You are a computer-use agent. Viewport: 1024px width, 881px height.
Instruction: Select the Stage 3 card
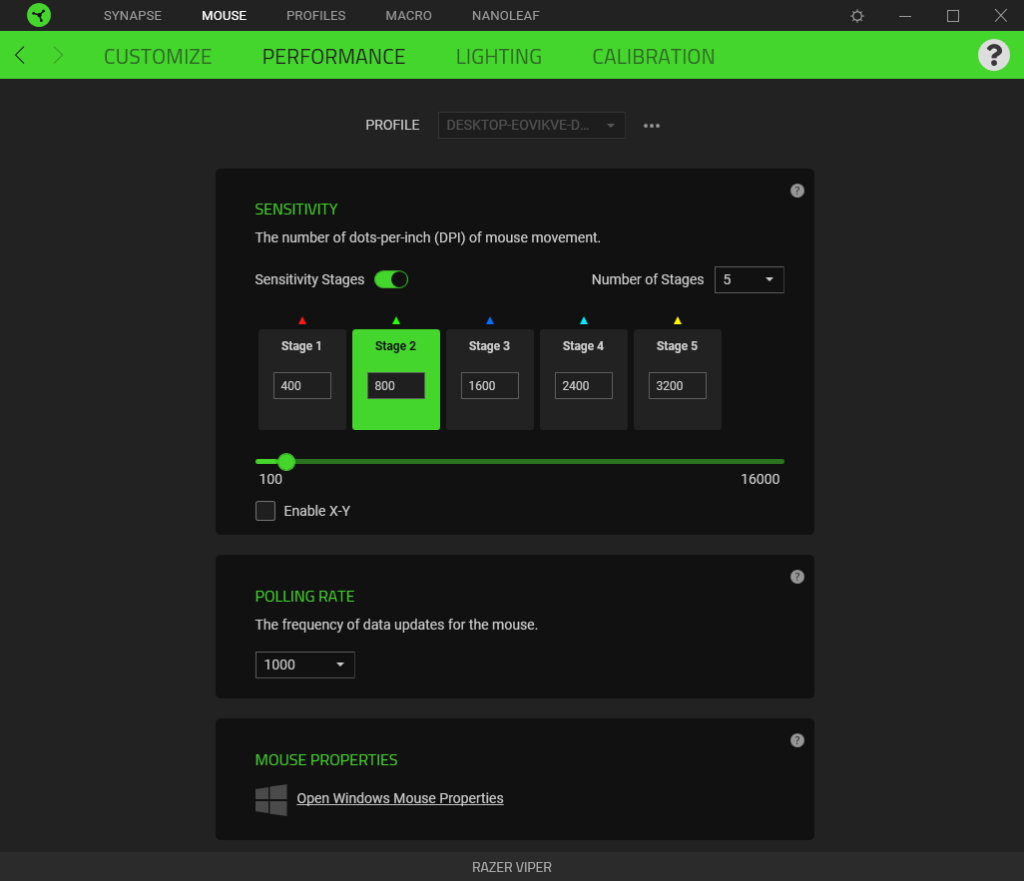(490, 379)
